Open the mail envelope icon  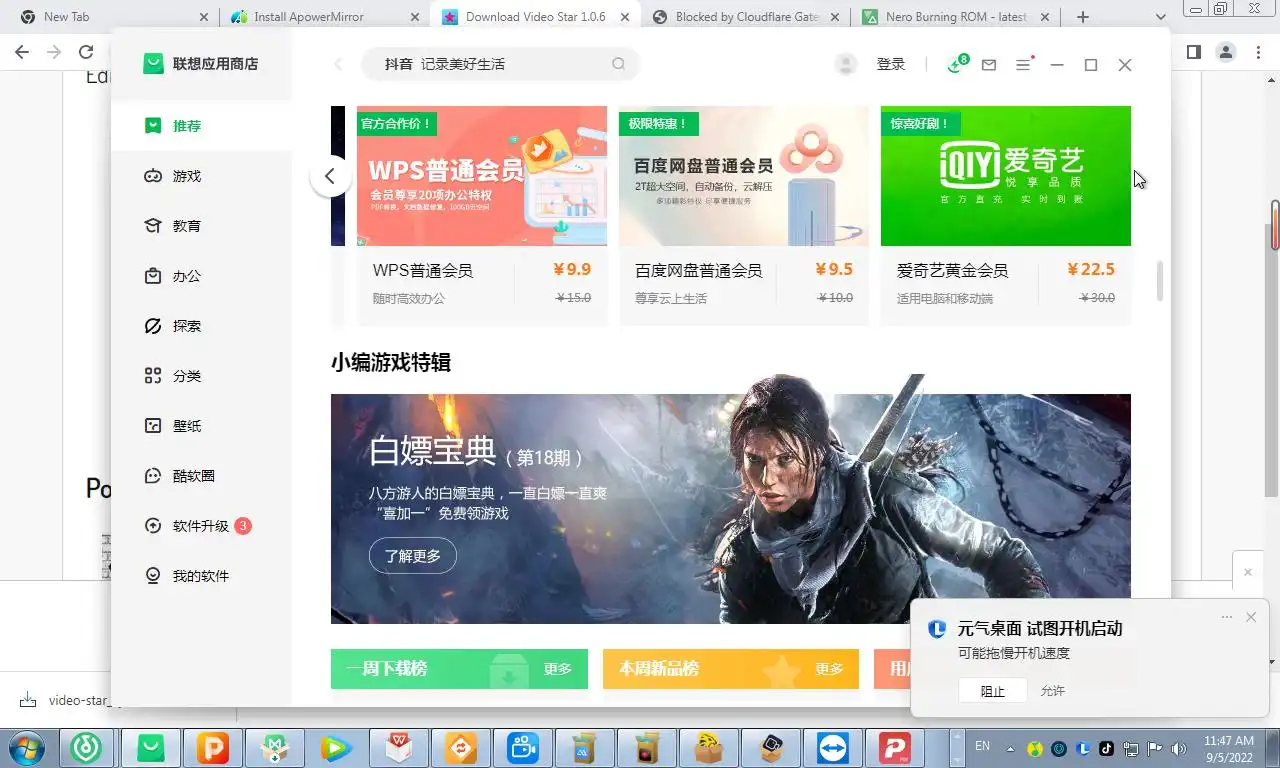989,65
